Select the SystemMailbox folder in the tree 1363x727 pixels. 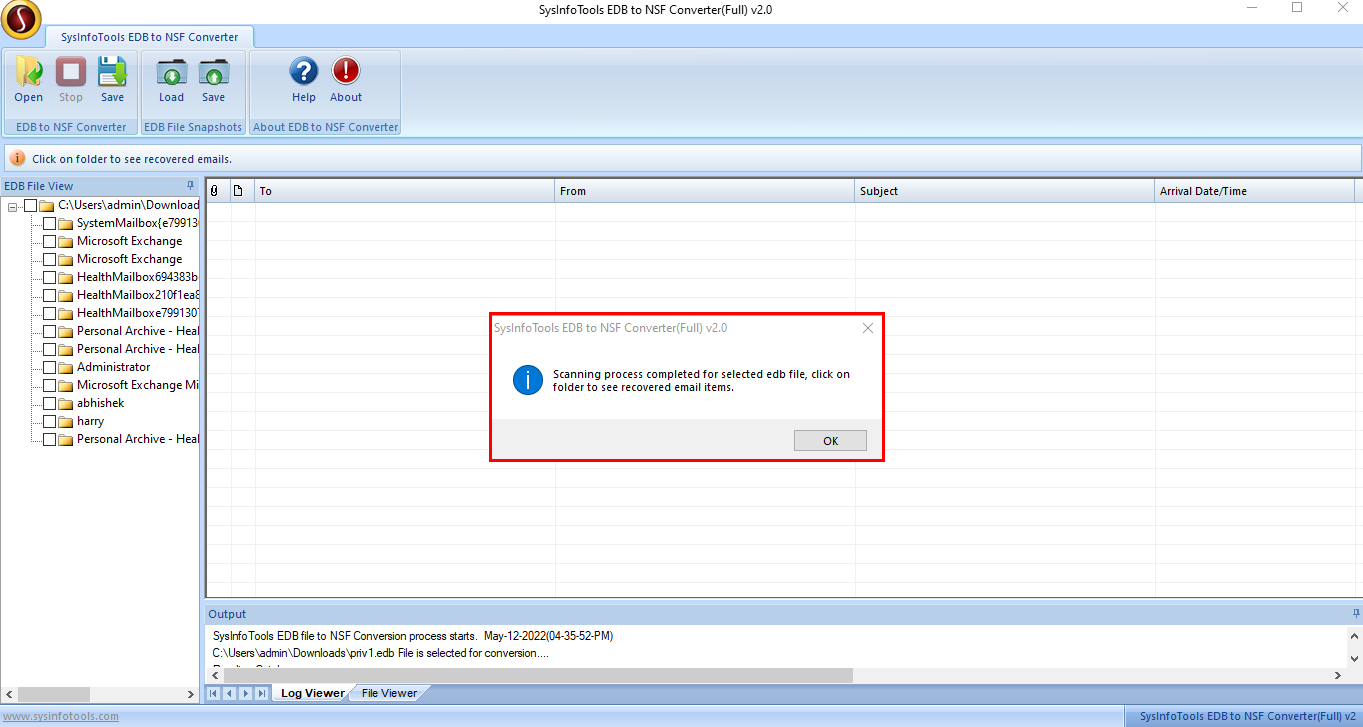pyautogui.click(x=138, y=223)
